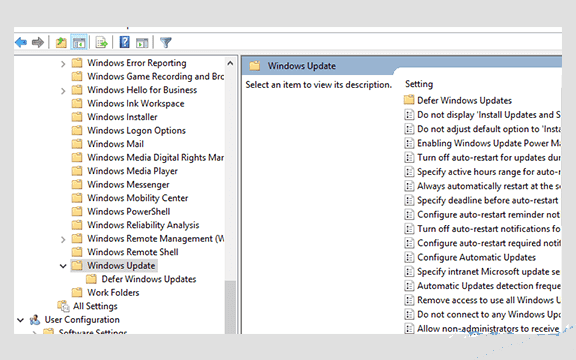The height and width of the screenshot is (360, 576).
Task: Open Help via the question mark icon
Action: pyautogui.click(x=125, y=42)
